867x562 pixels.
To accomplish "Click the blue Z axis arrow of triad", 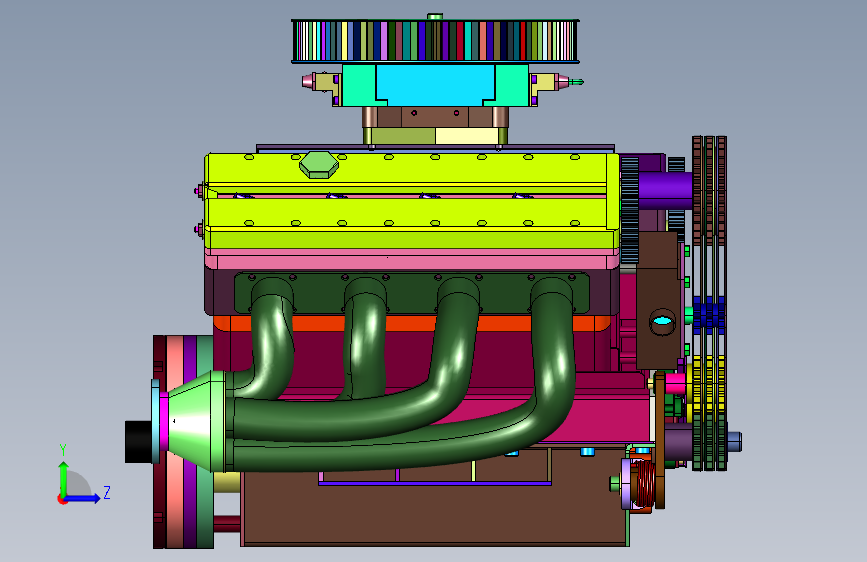I will (83, 498).
